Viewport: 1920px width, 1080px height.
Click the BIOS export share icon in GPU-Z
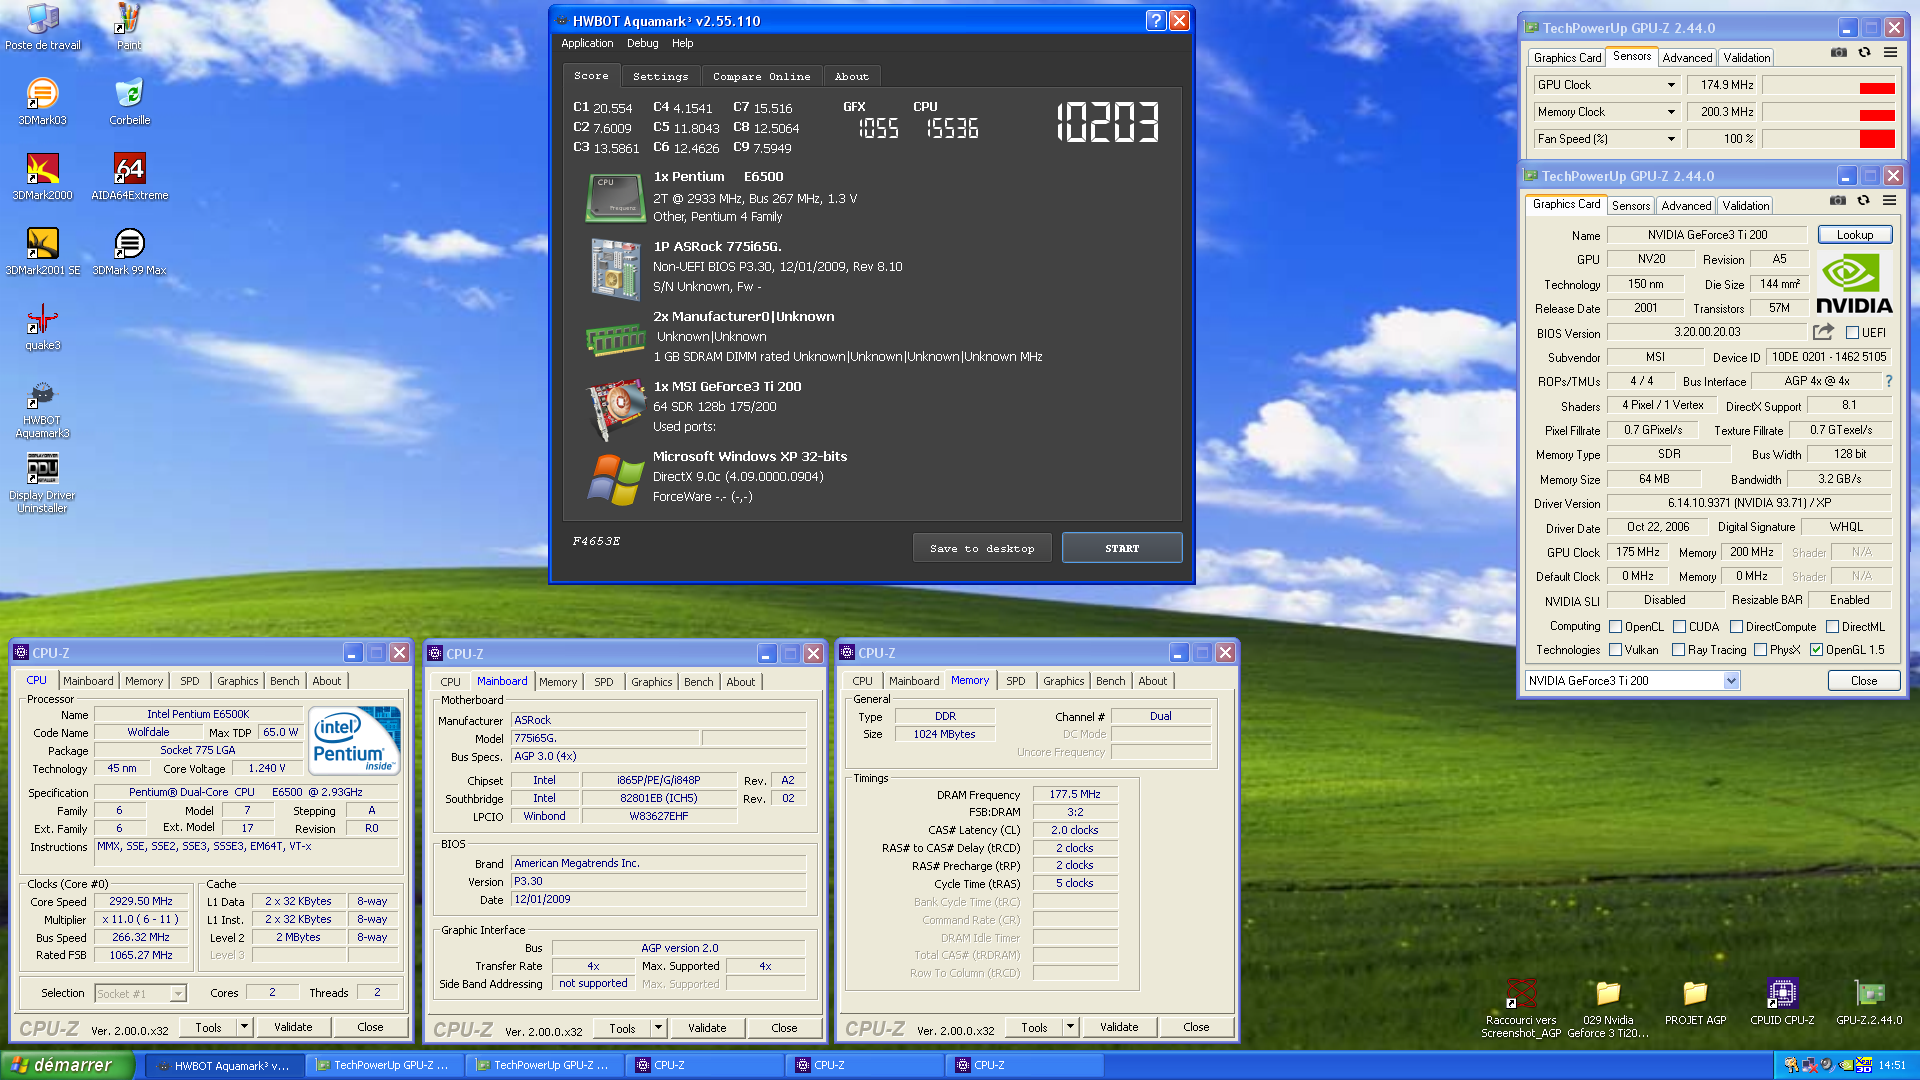1823,332
